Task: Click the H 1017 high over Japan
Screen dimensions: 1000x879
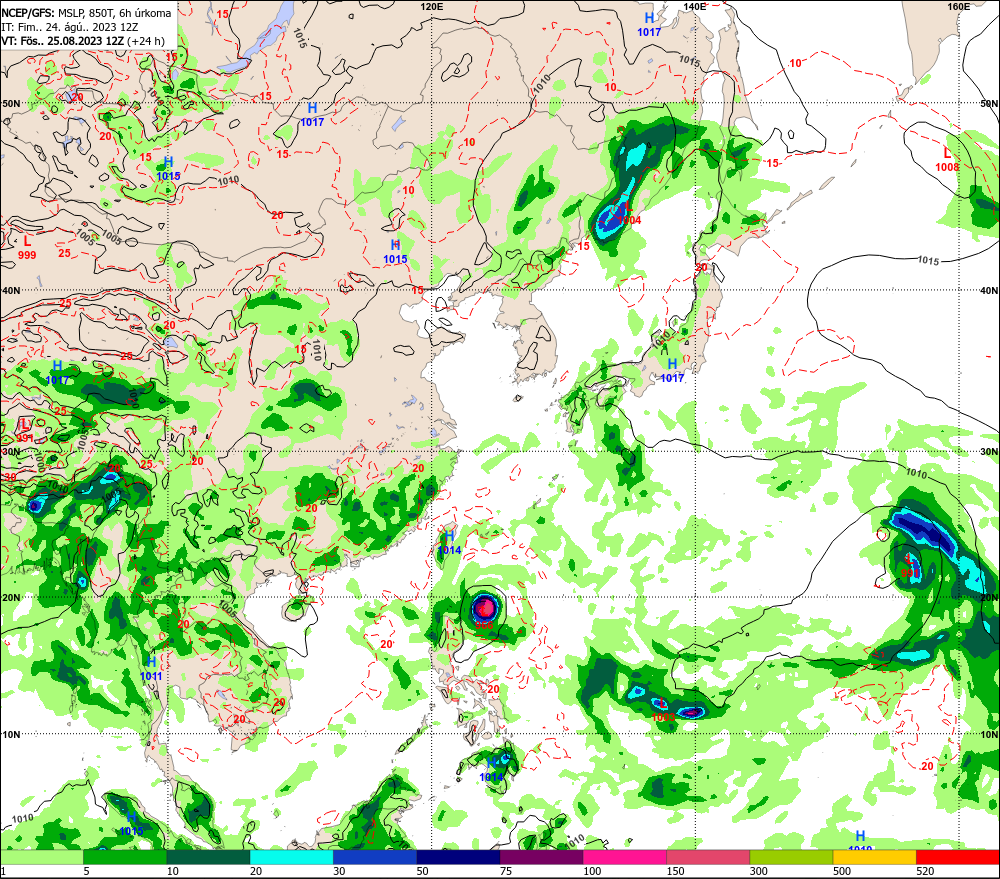Action: (672, 370)
